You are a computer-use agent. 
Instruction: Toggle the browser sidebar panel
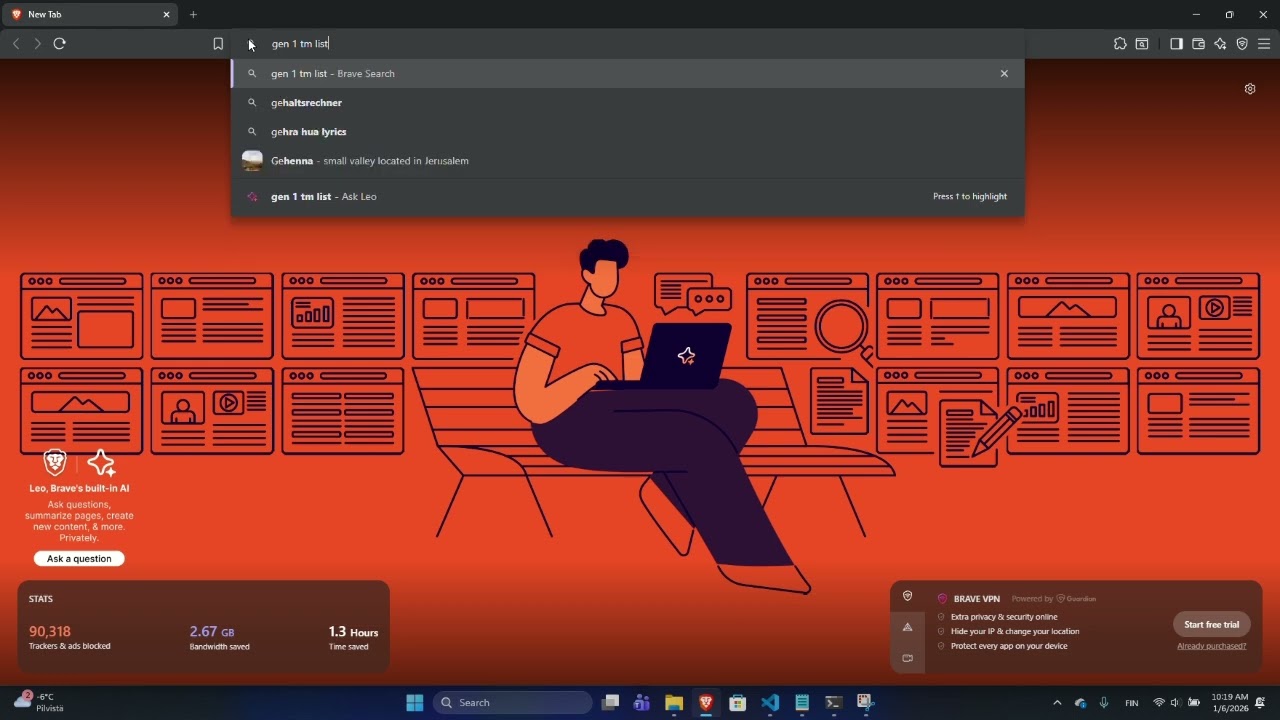(1176, 44)
